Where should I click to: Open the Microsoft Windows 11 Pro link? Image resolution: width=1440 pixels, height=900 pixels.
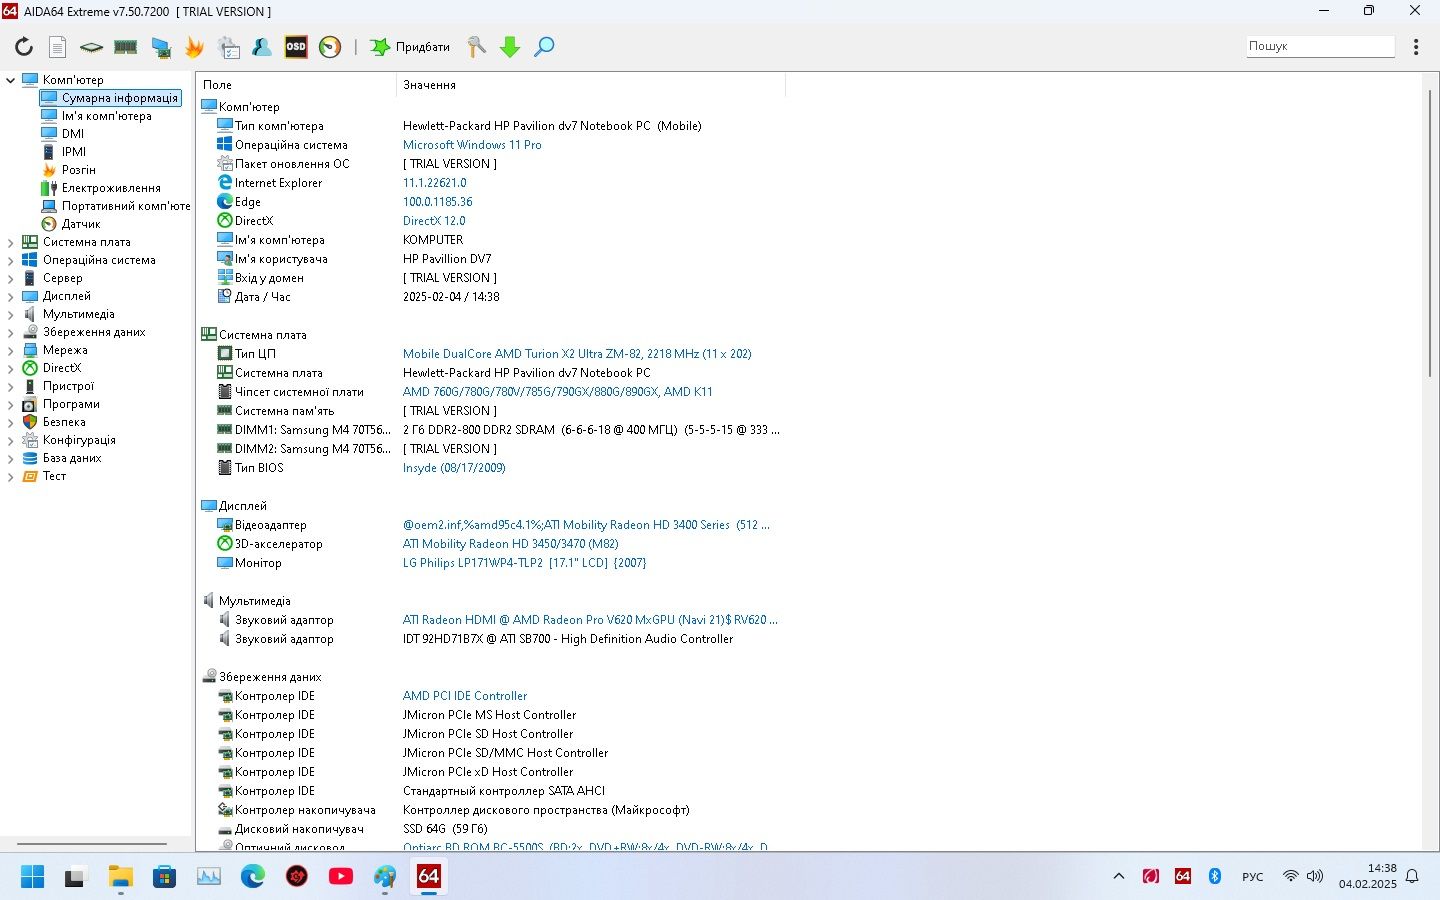pyautogui.click(x=472, y=145)
